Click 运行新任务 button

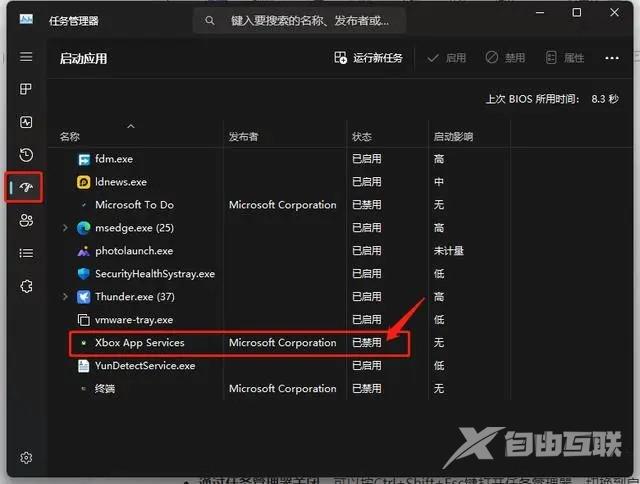[x=368, y=58]
